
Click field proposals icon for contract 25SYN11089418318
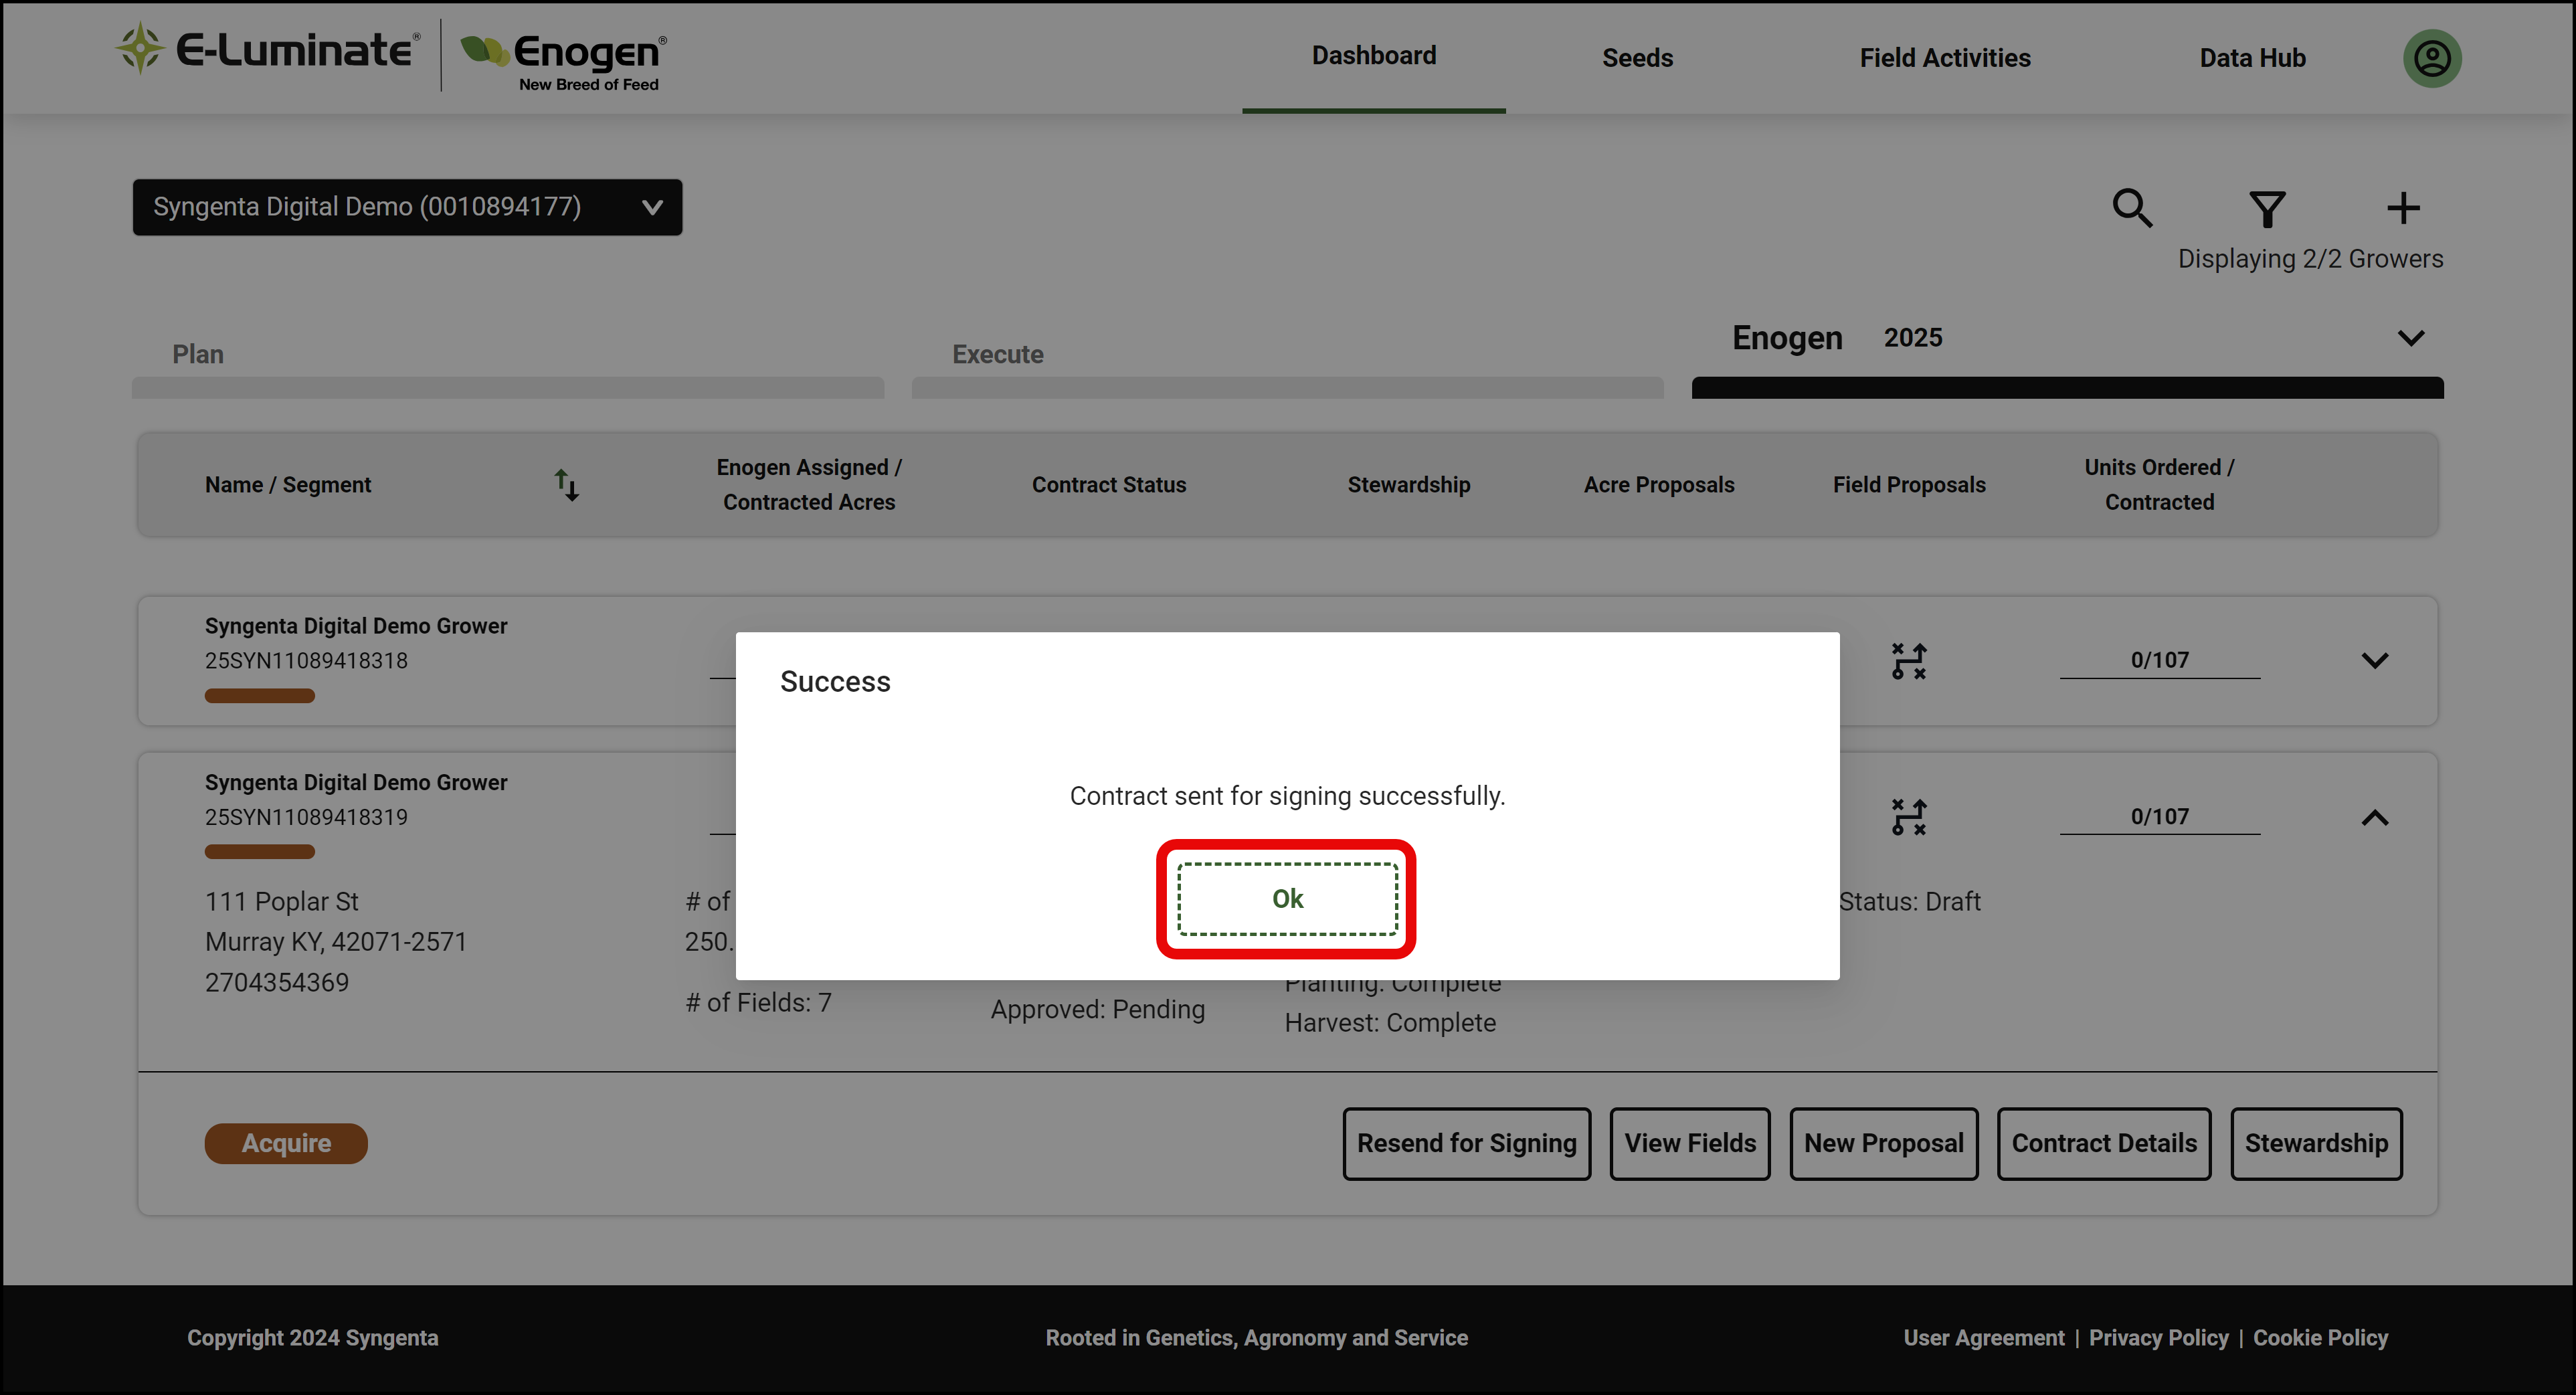click(x=1908, y=661)
